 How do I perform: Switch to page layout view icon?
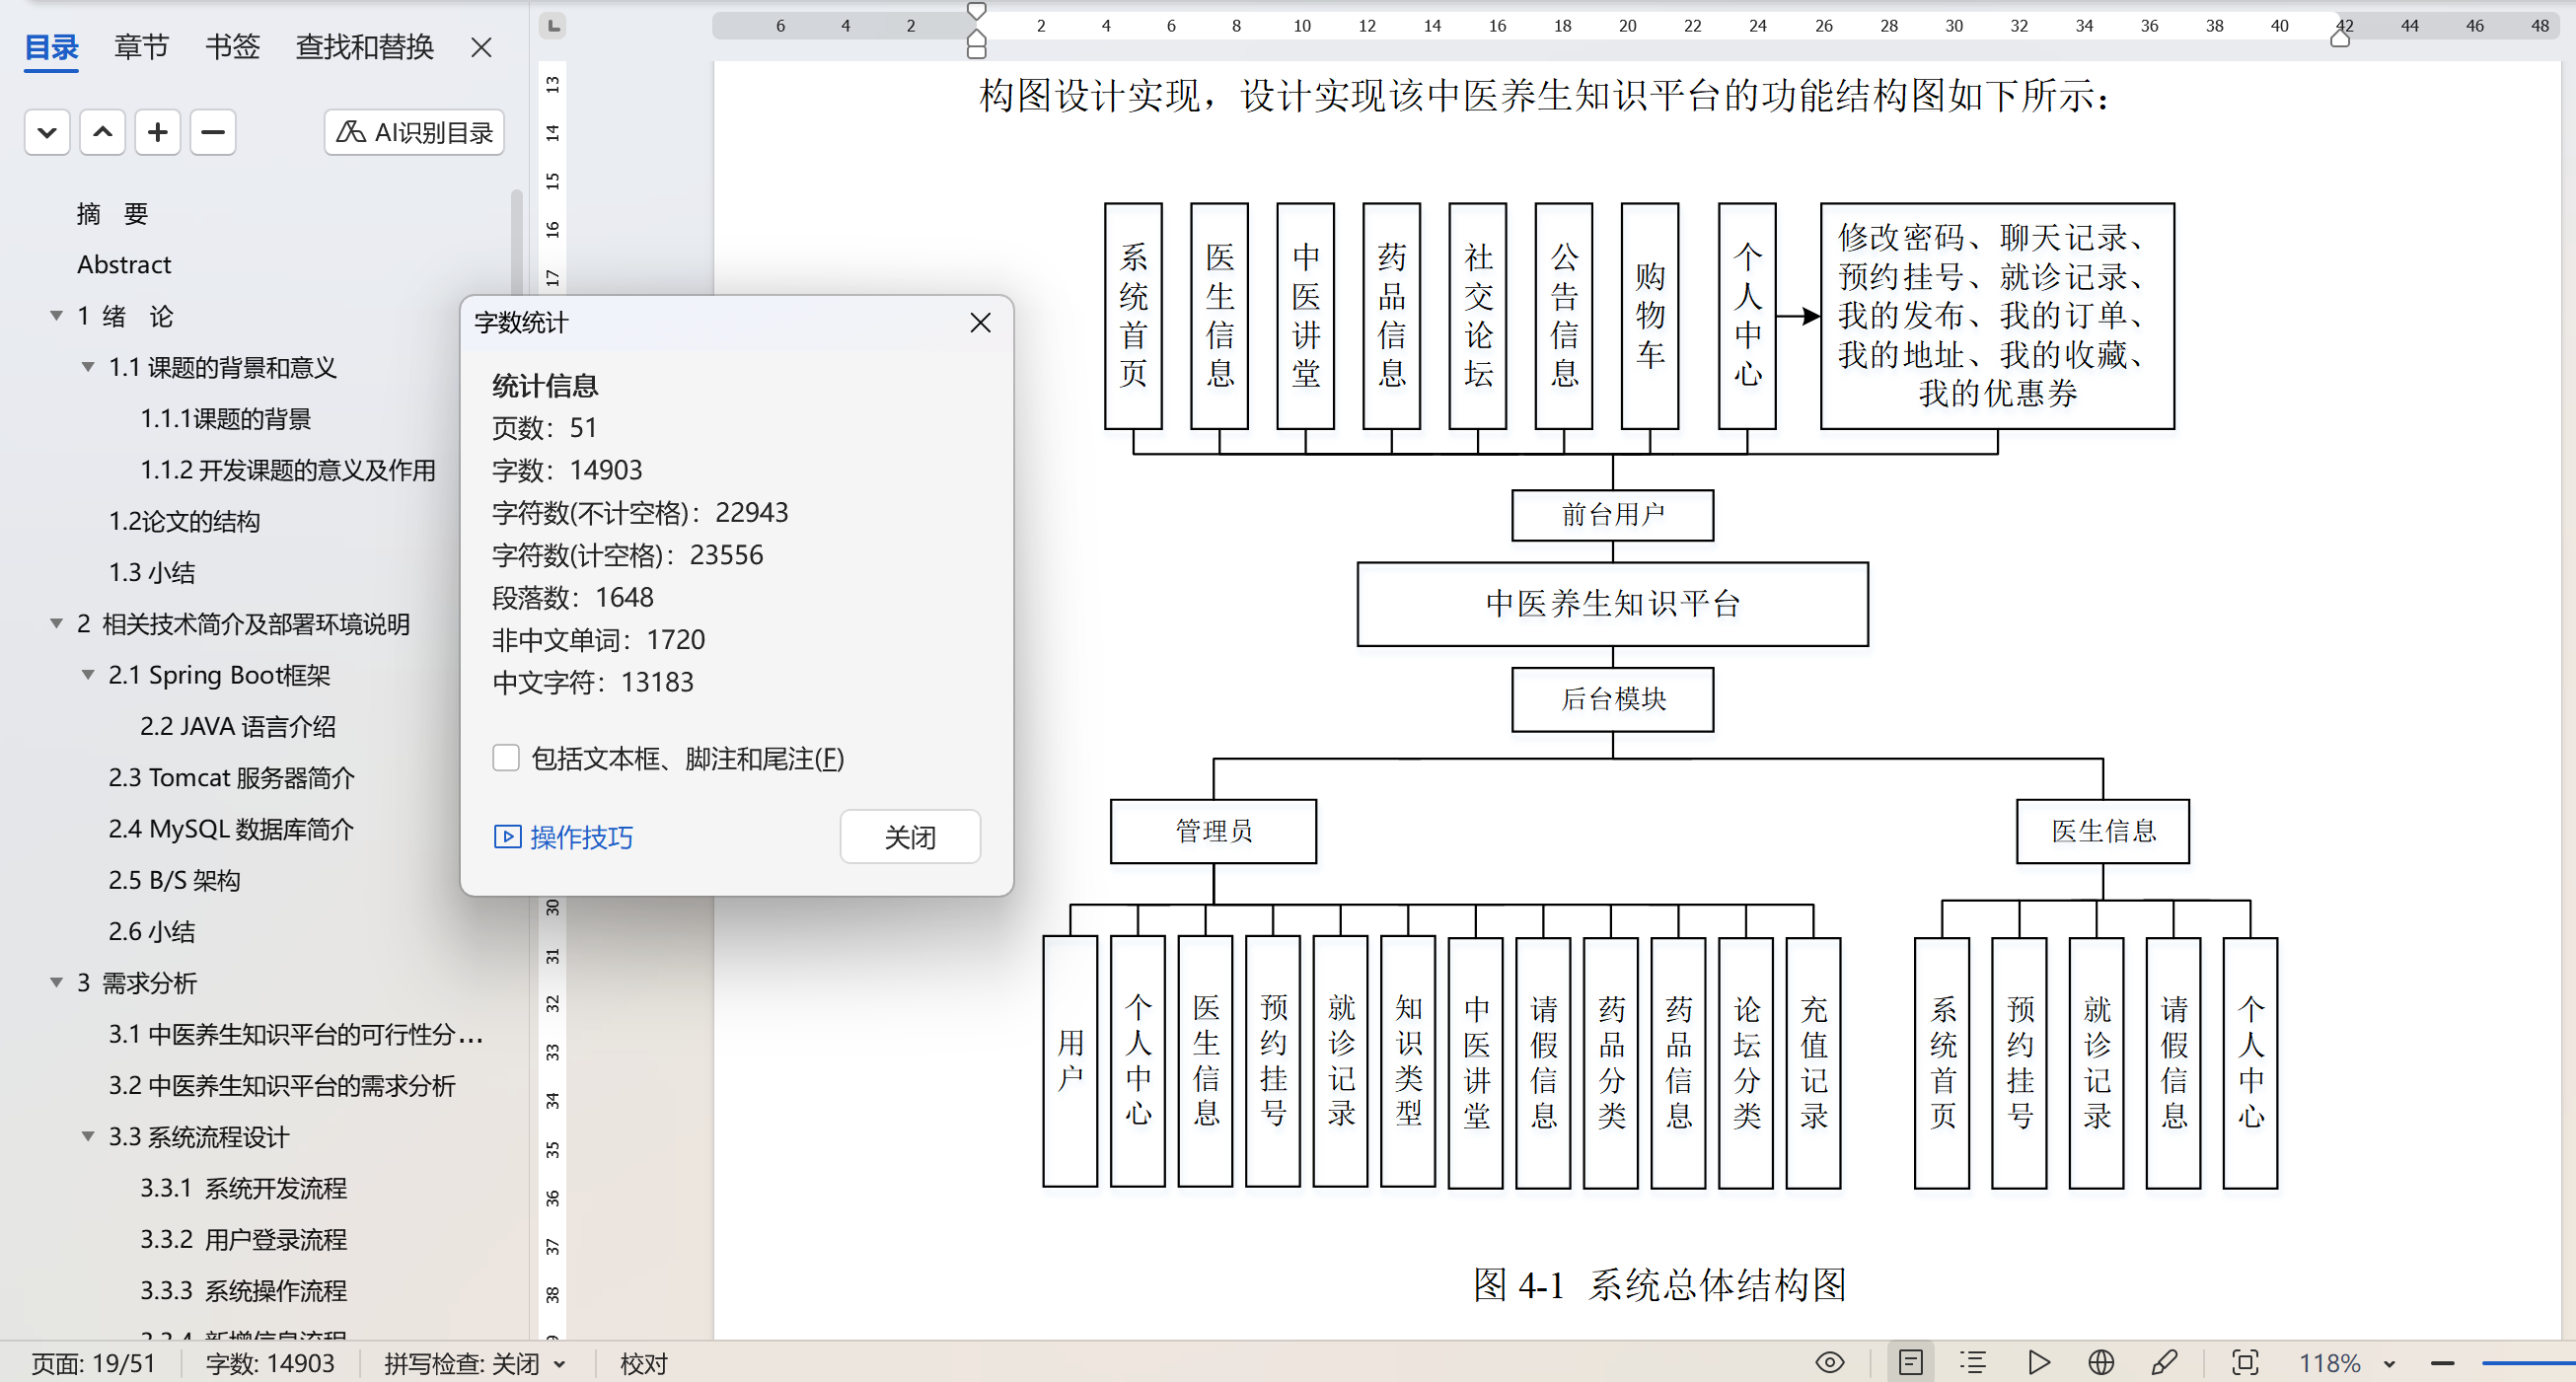1910,1362
